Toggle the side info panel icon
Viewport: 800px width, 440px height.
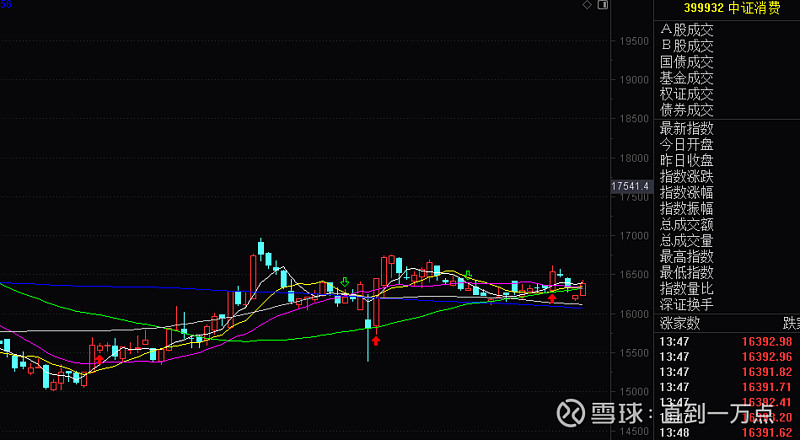pos(603,5)
